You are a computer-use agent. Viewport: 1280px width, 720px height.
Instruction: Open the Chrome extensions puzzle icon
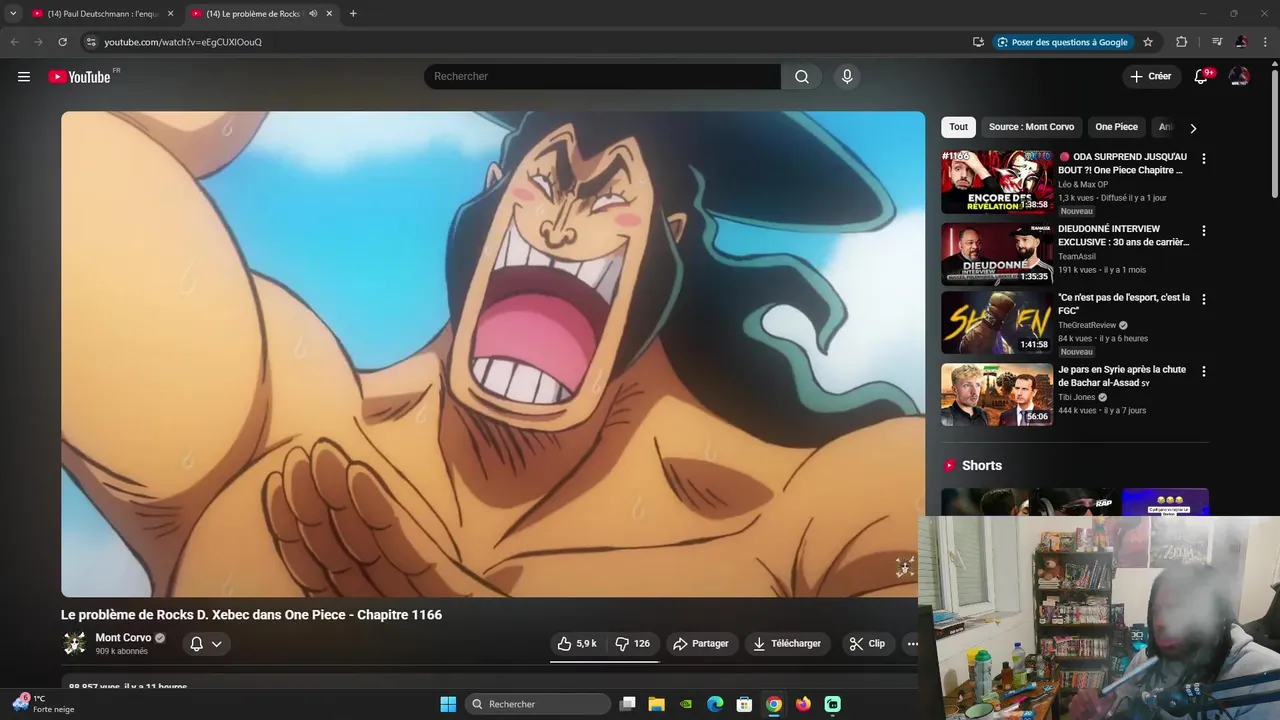point(1182,42)
